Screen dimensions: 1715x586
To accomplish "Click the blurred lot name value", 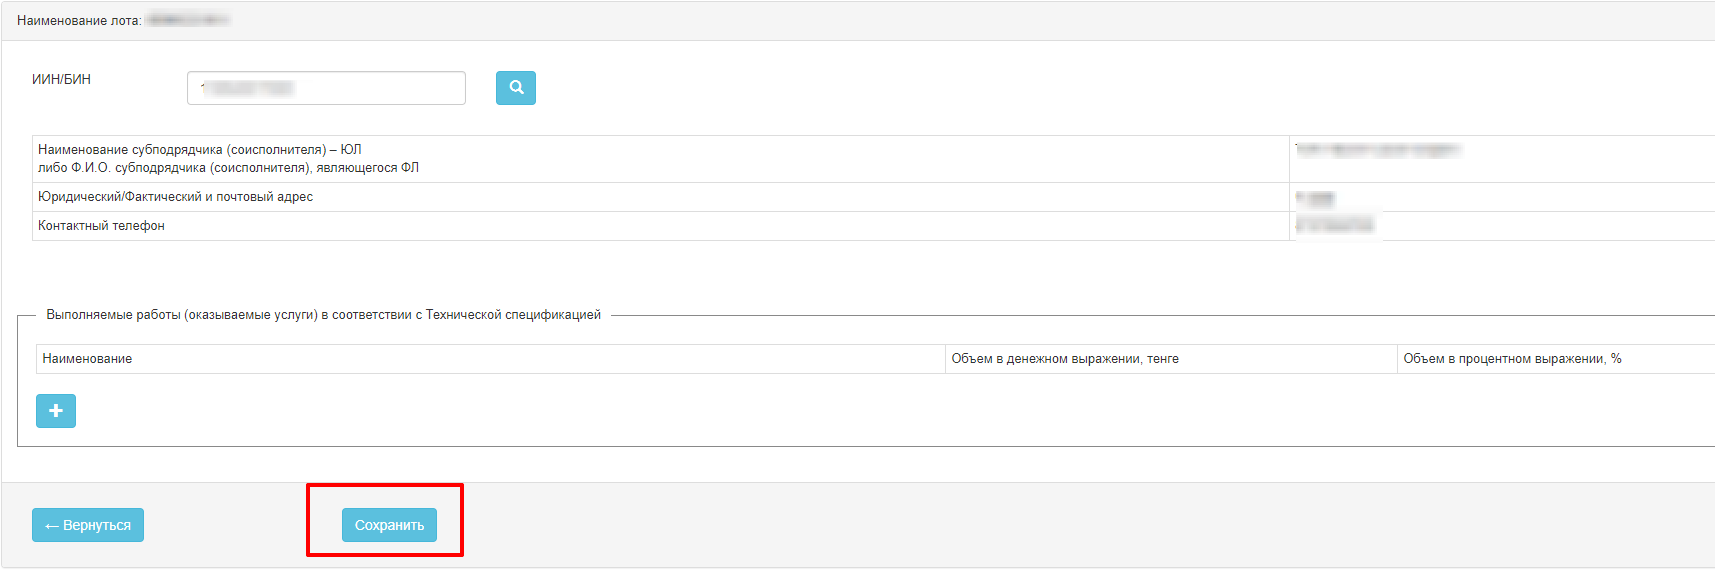I will (x=187, y=20).
